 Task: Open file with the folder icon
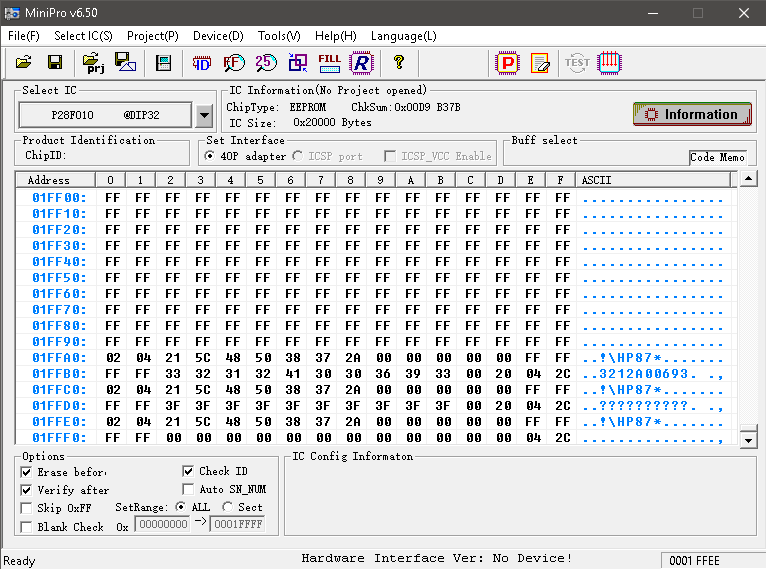click(23, 63)
